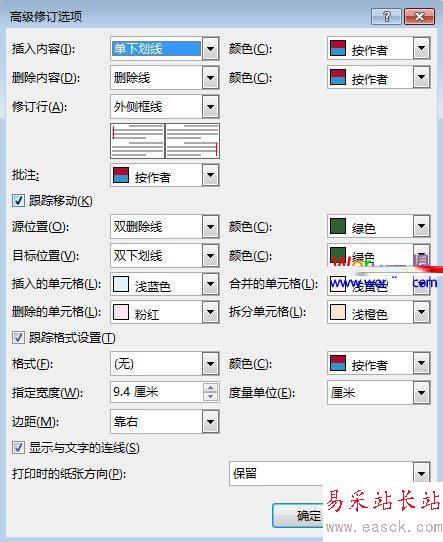Image resolution: width=443 pixels, height=542 pixels.
Task: Click the light orange swatch for 拆分单元格
Action: click(x=338, y=312)
